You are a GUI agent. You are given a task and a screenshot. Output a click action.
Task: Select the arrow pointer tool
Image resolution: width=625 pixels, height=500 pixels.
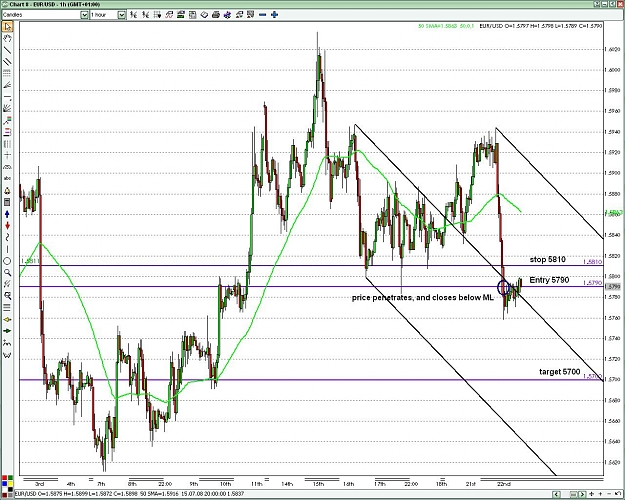click(x=7, y=27)
